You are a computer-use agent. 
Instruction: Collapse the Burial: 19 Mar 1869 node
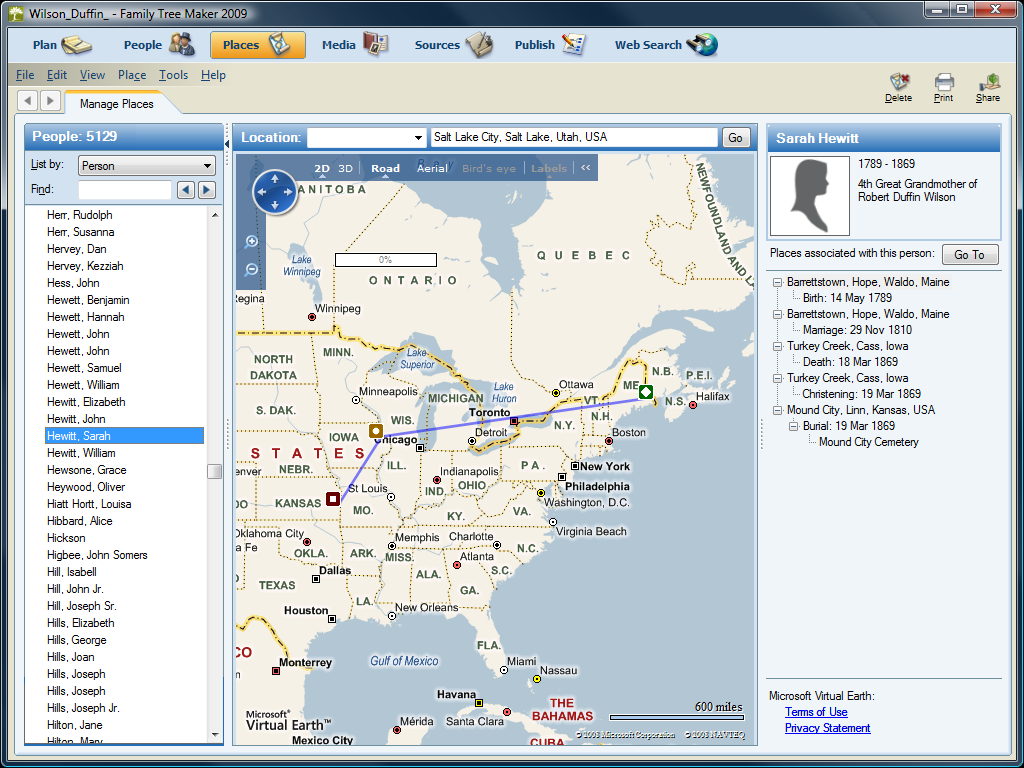[x=793, y=426]
